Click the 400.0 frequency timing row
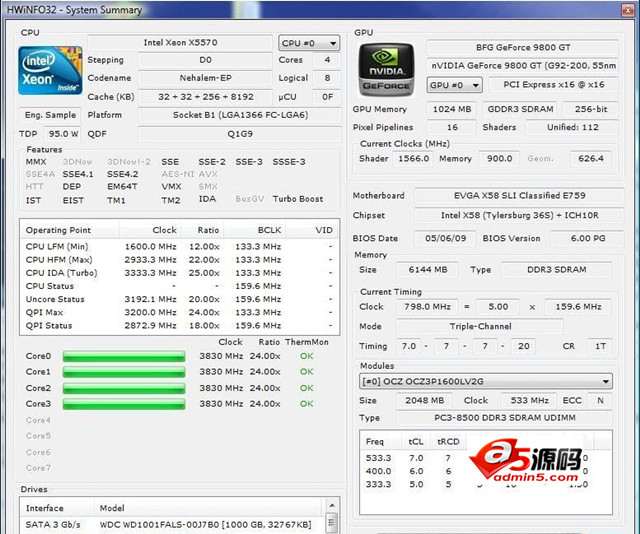 point(486,472)
